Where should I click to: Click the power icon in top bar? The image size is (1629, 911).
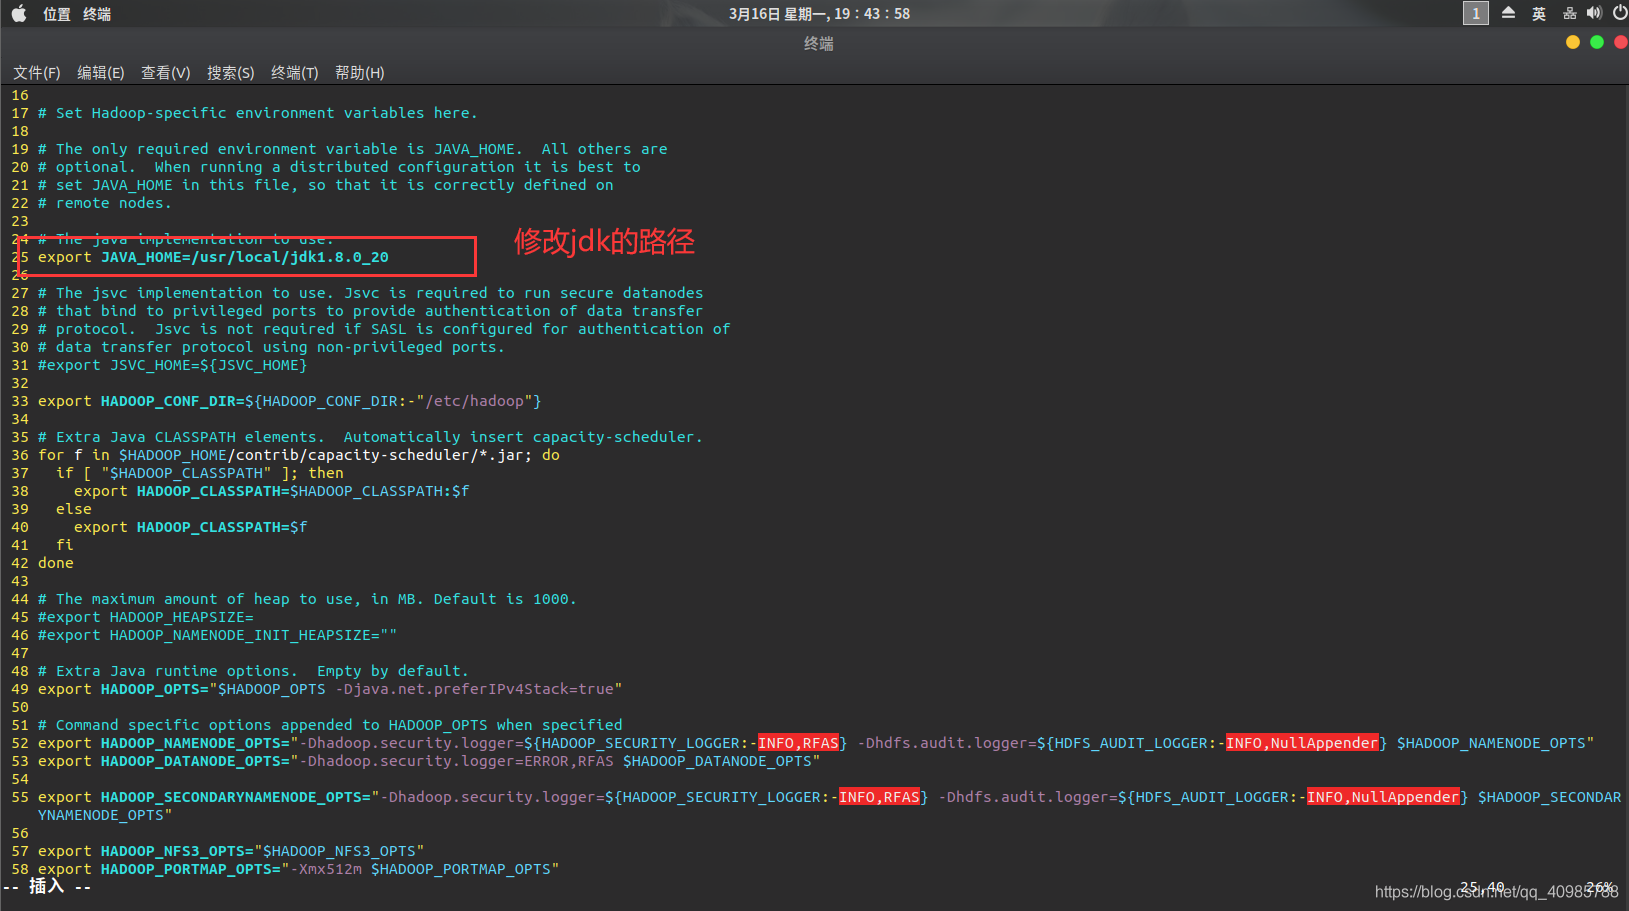coord(1620,13)
